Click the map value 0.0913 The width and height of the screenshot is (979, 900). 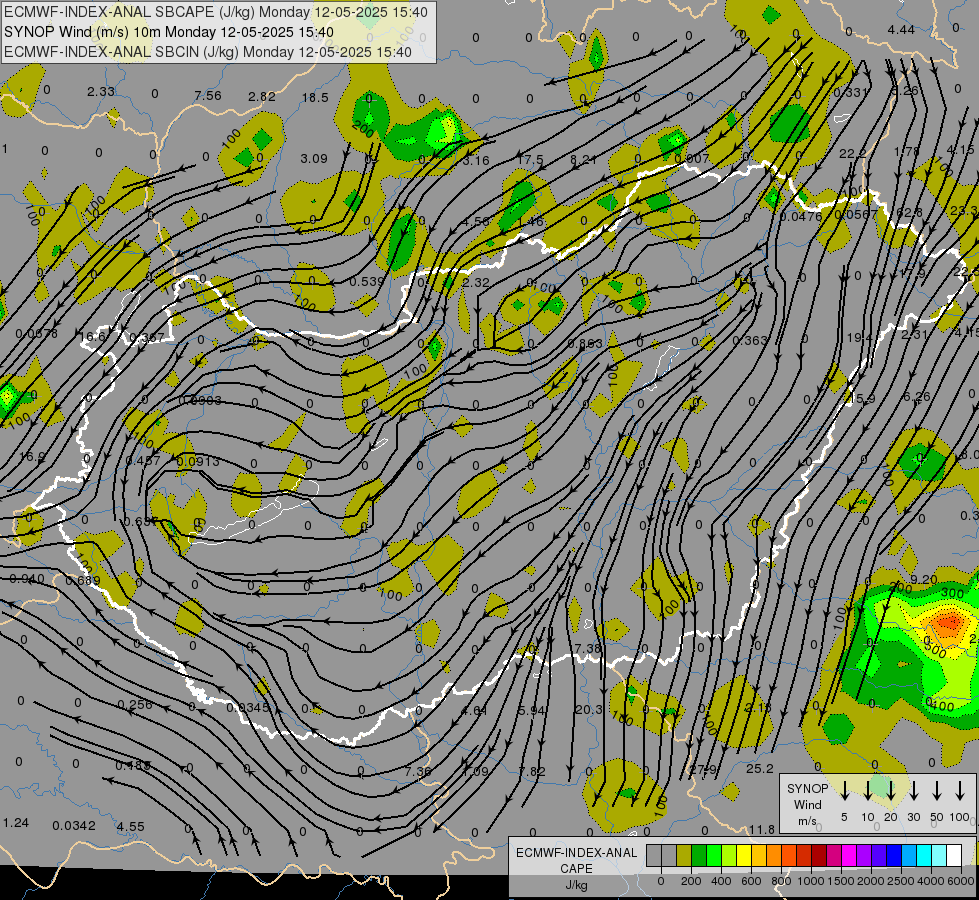tap(198, 462)
